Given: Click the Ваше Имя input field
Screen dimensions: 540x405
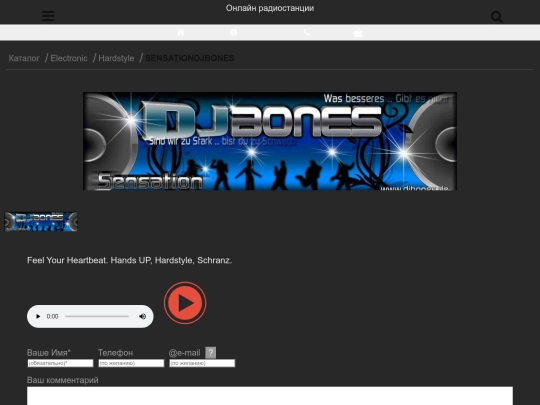Looking at the screenshot, I should pyautogui.click(x=60, y=363).
